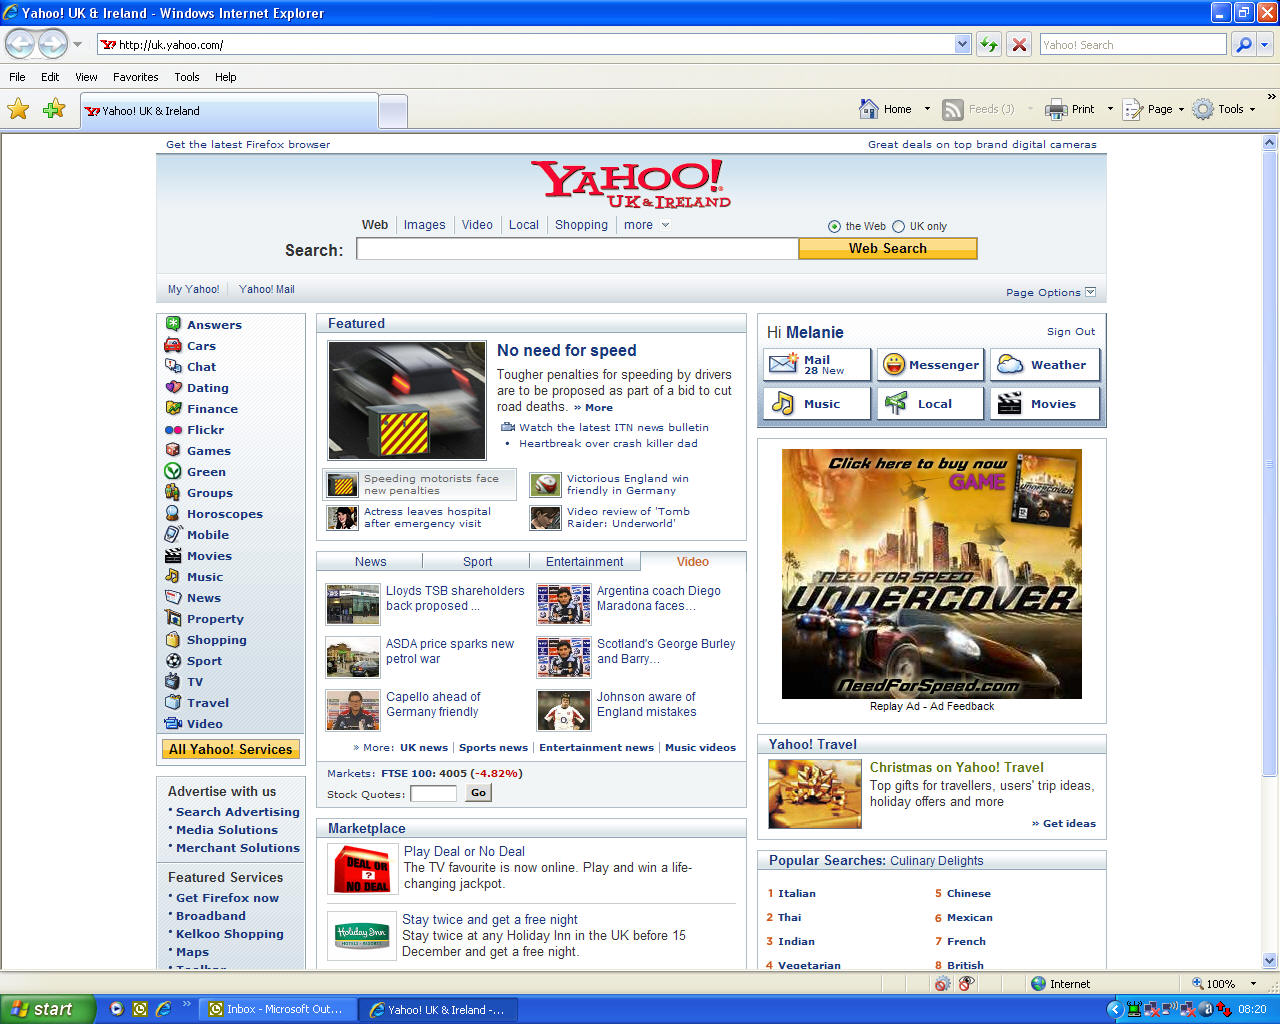This screenshot has width=1280, height=1024.
Task: Click the Need for Speed Undercover ad
Action: [932, 574]
